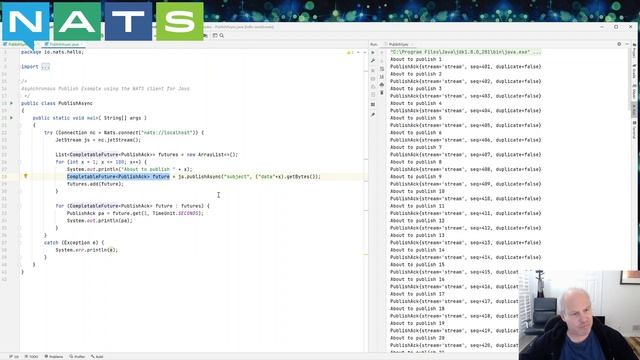Click the wrench icon in the Run toolbar
Screen dimensions: 640x360
coord(373,60)
